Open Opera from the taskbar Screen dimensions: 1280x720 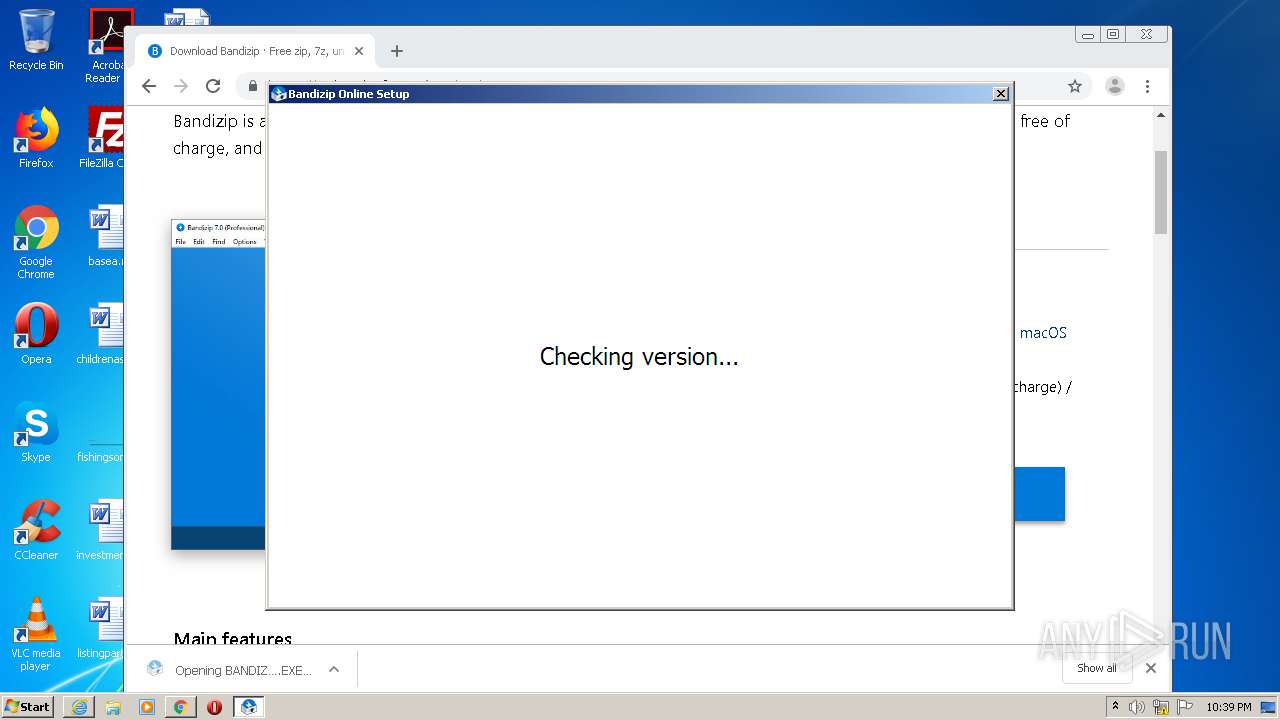214,707
